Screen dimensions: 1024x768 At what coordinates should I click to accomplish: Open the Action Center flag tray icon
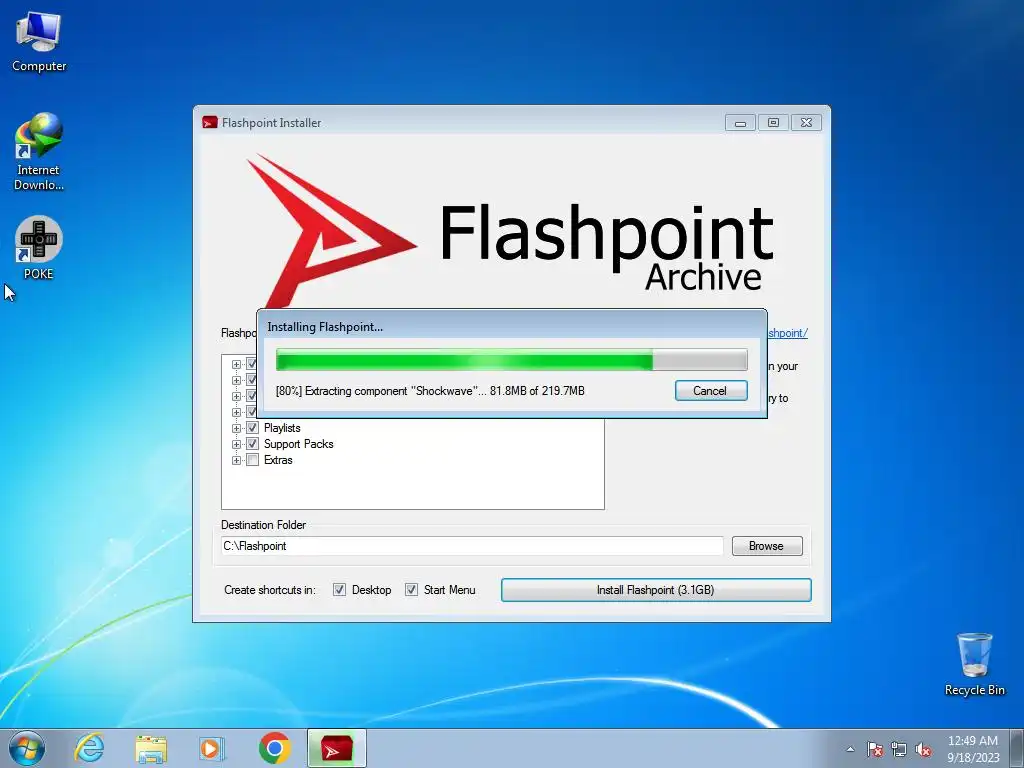[x=874, y=749]
